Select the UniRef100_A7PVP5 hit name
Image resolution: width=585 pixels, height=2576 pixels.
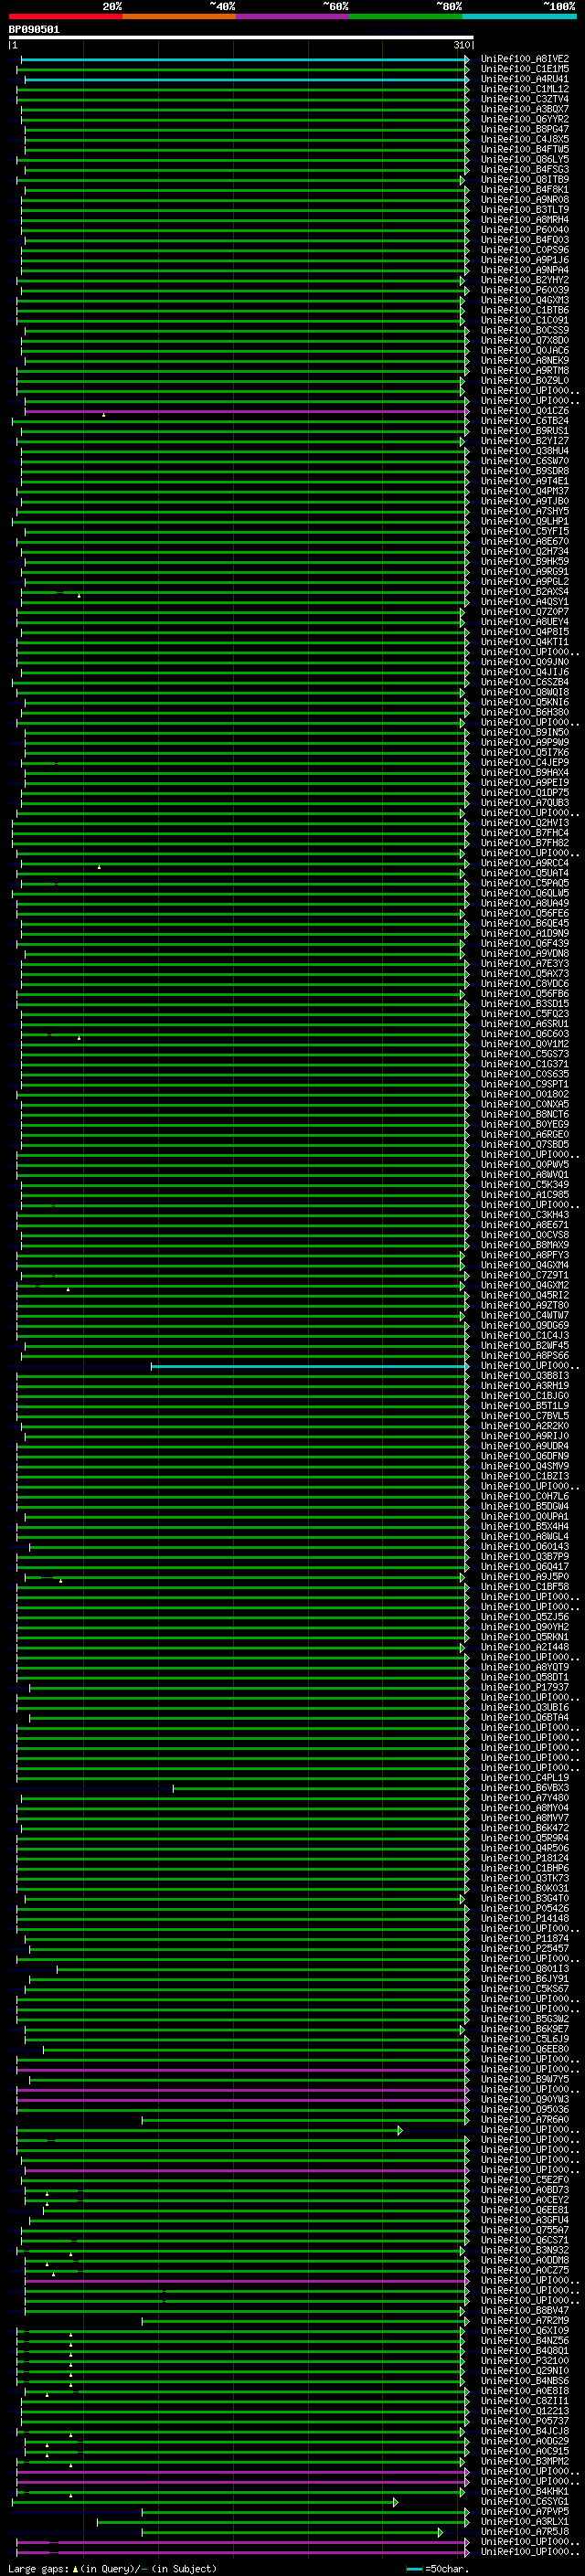[x=525, y=2512]
